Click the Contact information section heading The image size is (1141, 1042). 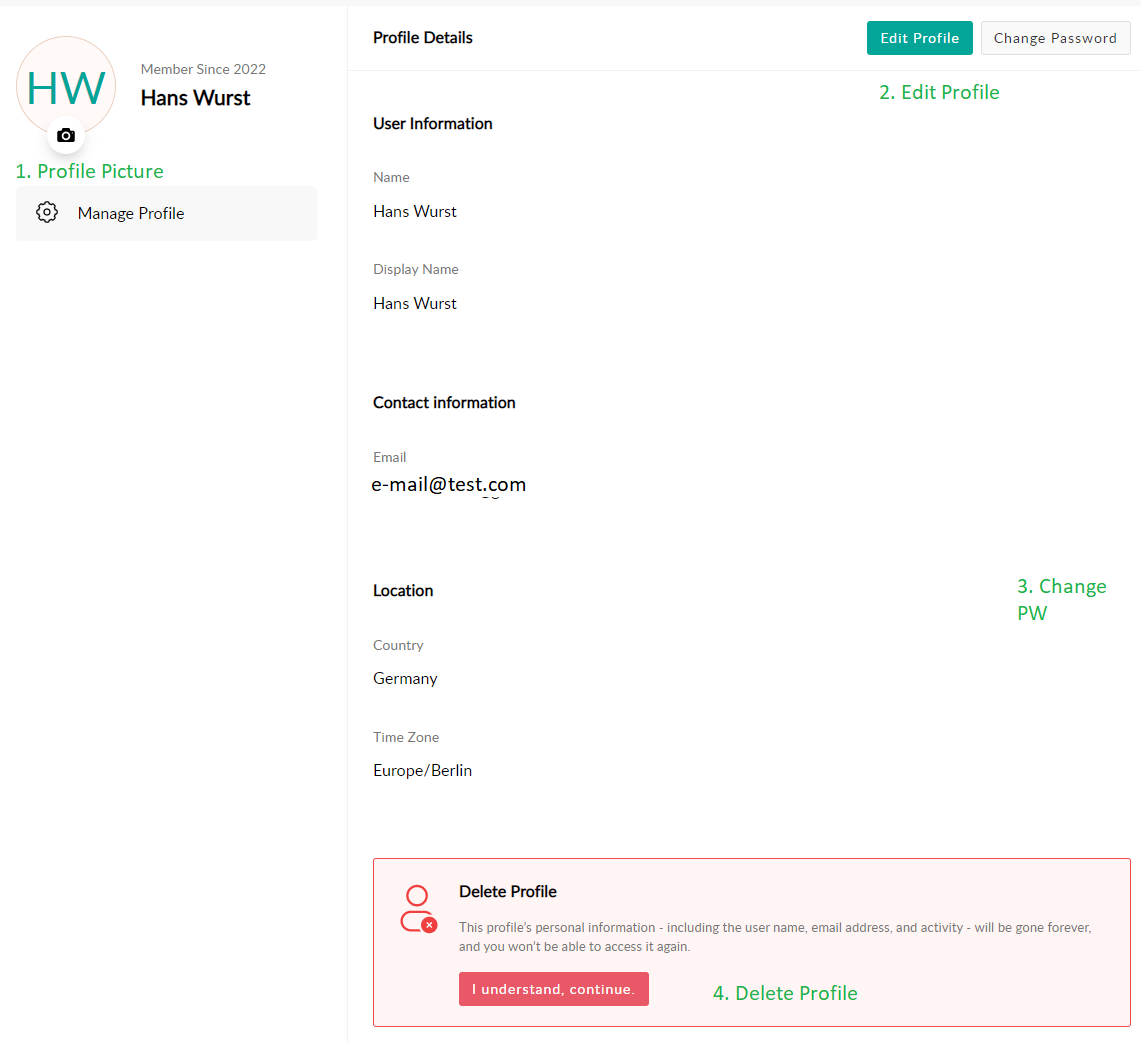point(444,402)
